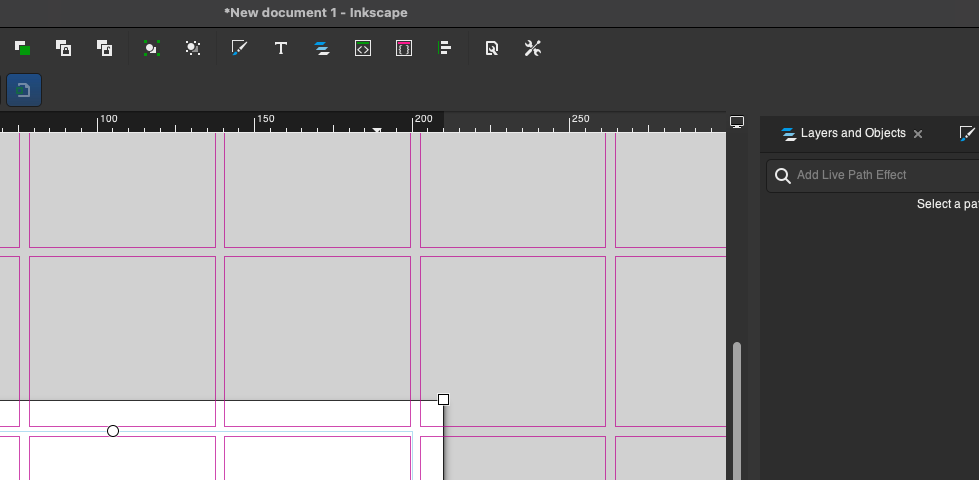Viewport: 979px width, 480px height.
Task: Click the square page corner resize handle
Action: [x=443, y=399]
